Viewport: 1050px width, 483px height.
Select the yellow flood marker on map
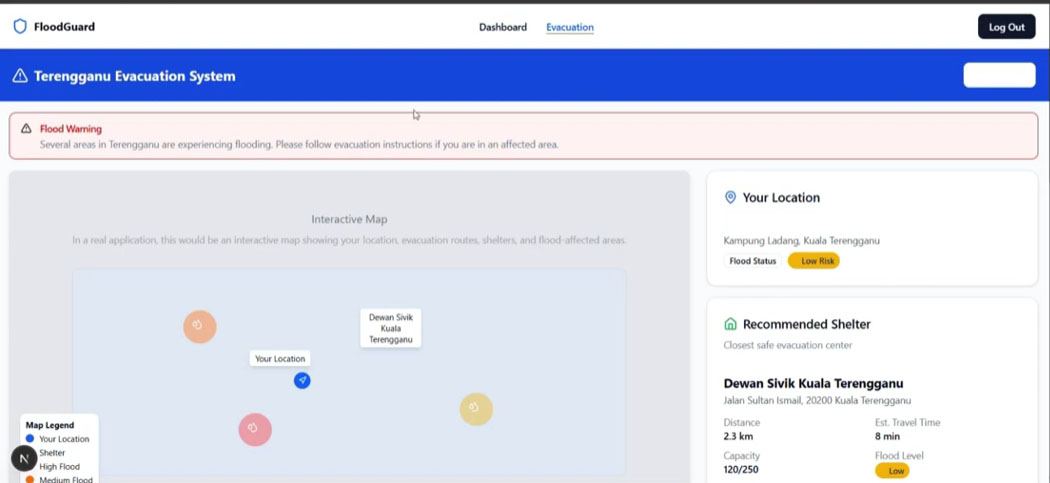point(476,408)
